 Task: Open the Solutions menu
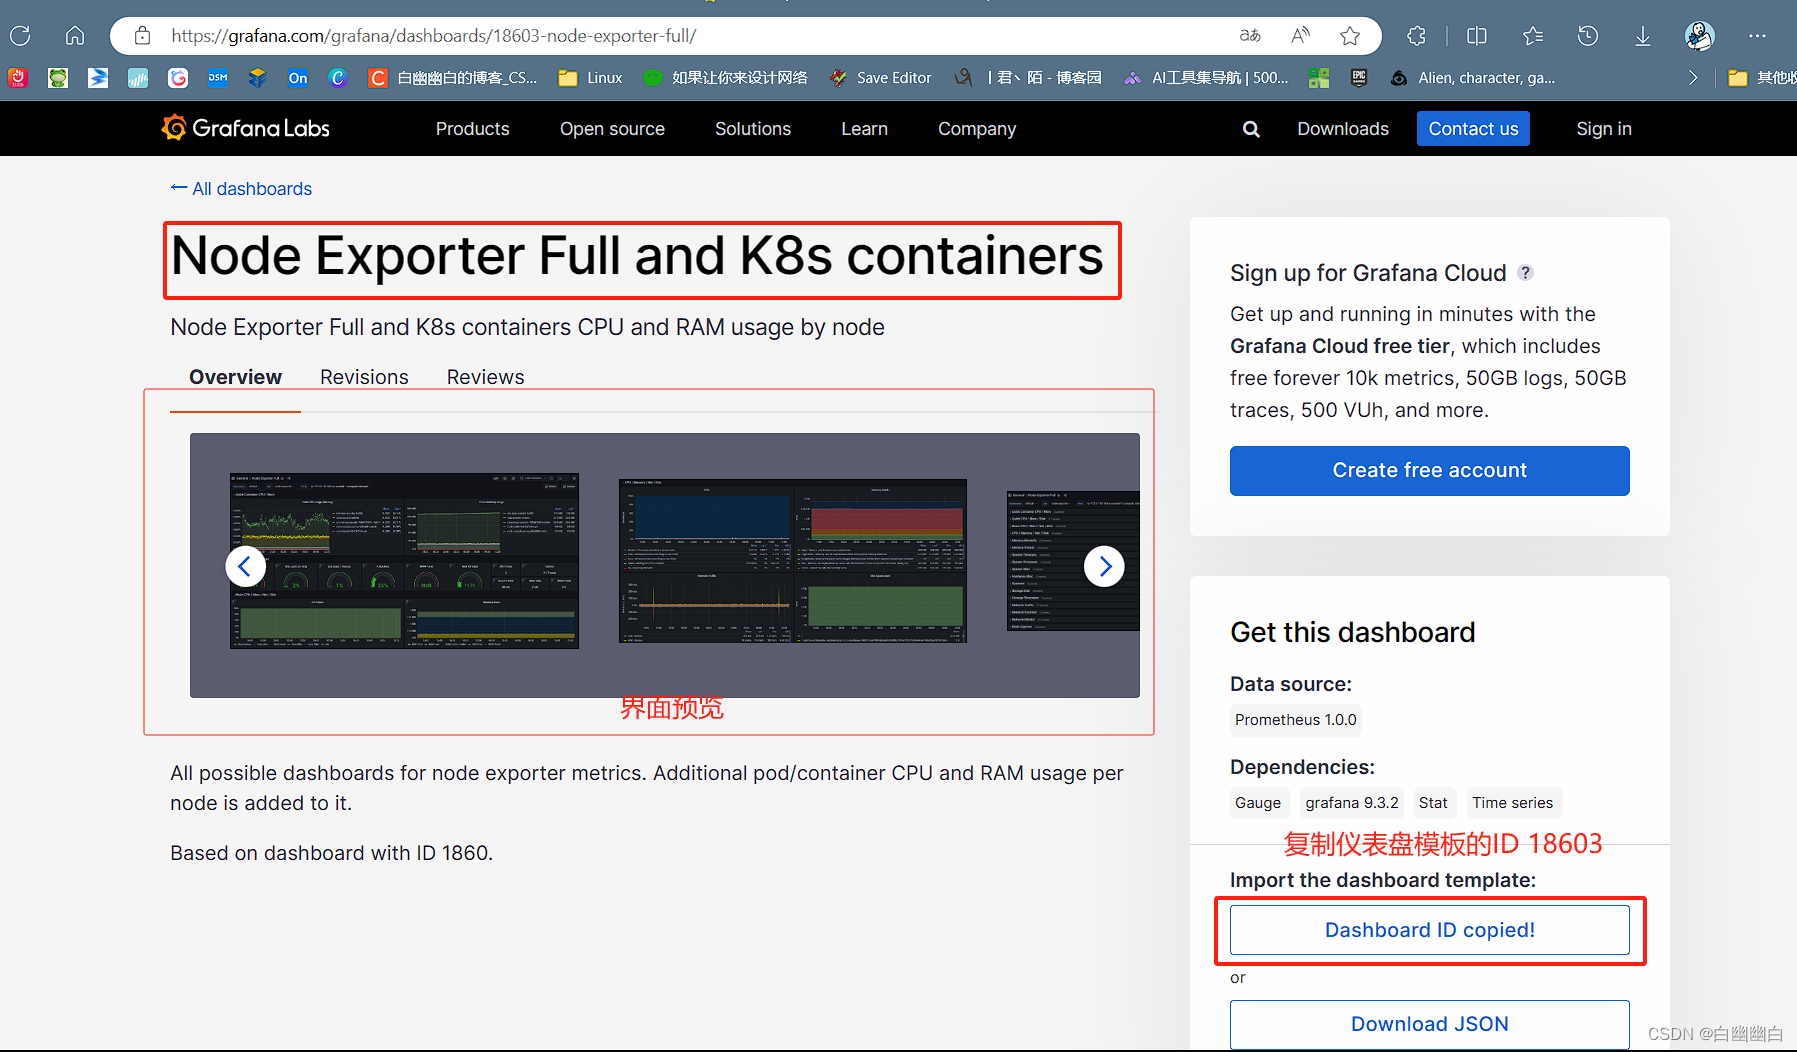(x=753, y=129)
